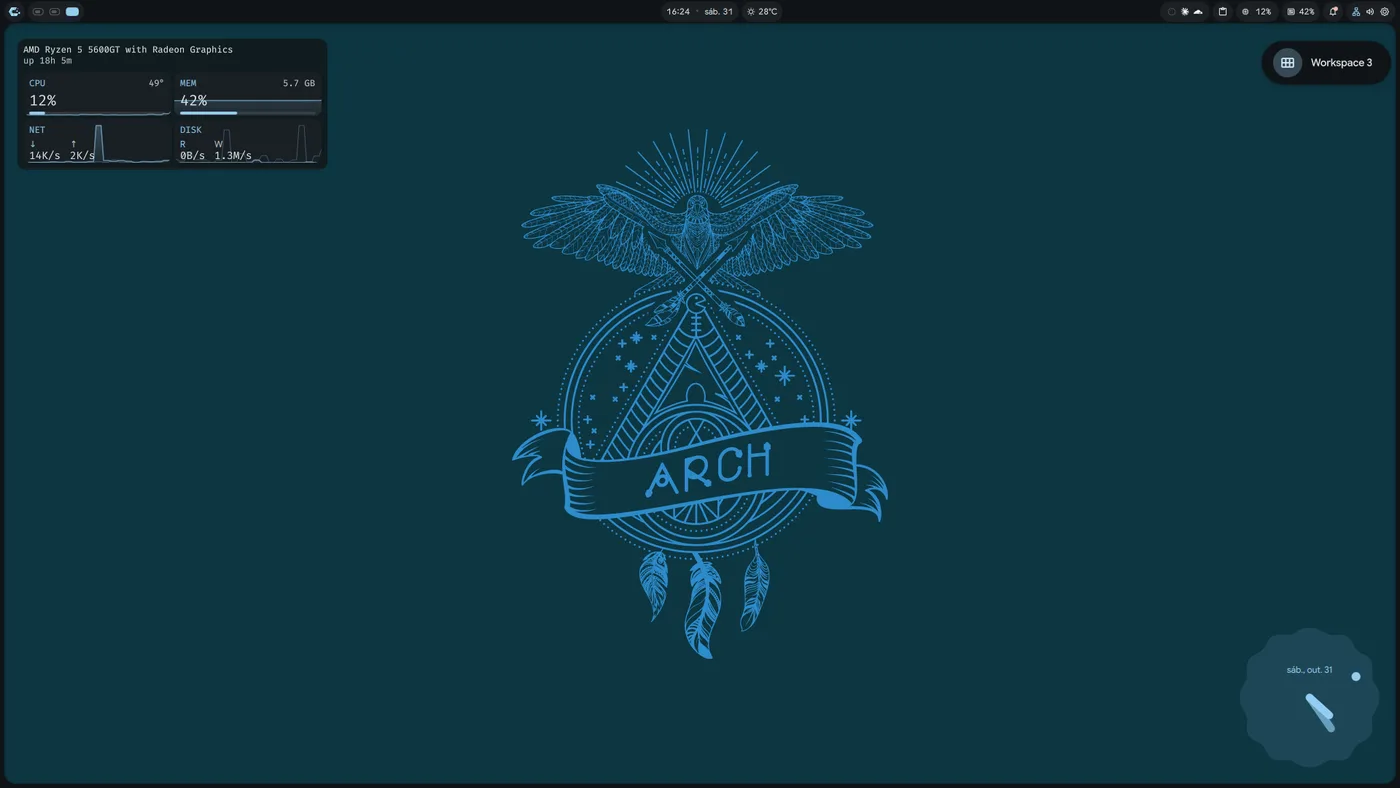The image size is (1400, 788).
Task: Click the starburst brightness icon in the tray
Action: (1185, 12)
